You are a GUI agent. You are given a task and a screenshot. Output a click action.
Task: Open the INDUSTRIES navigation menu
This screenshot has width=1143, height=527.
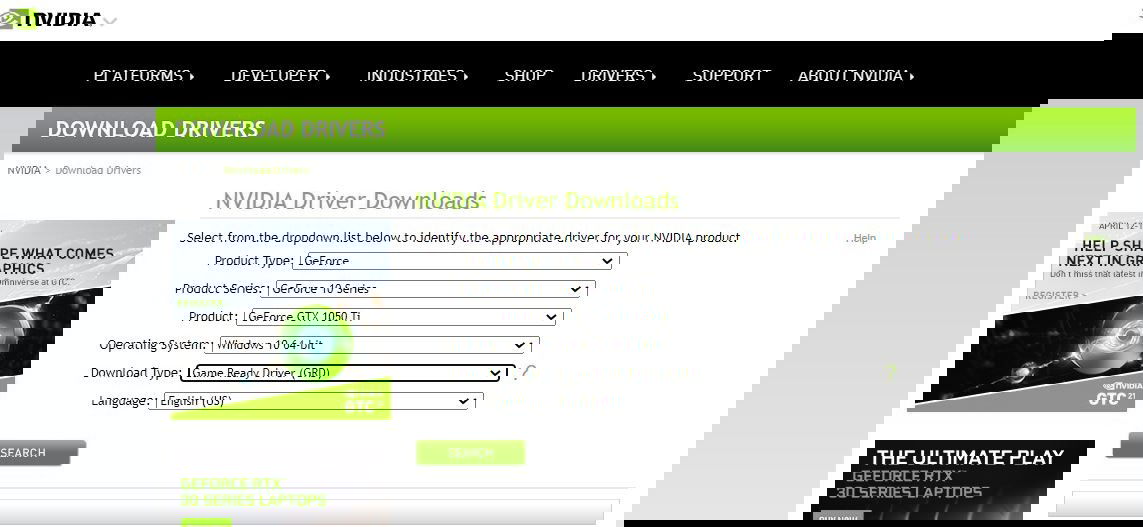[416, 76]
